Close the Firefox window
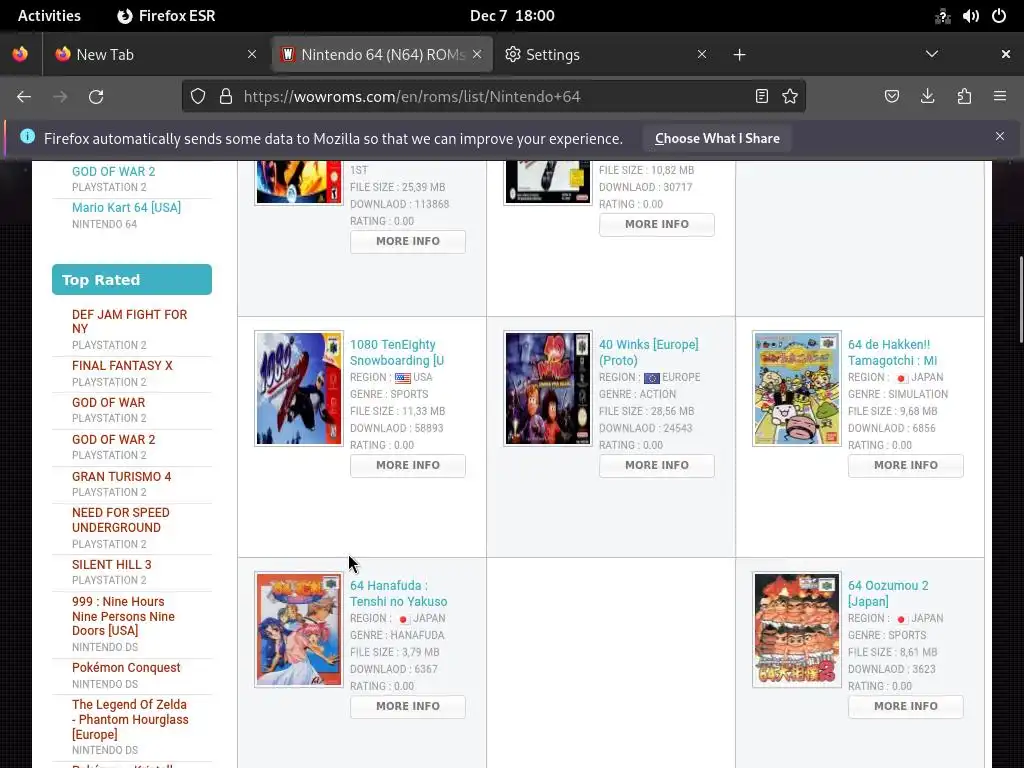1024x768 pixels. click(x=1006, y=54)
